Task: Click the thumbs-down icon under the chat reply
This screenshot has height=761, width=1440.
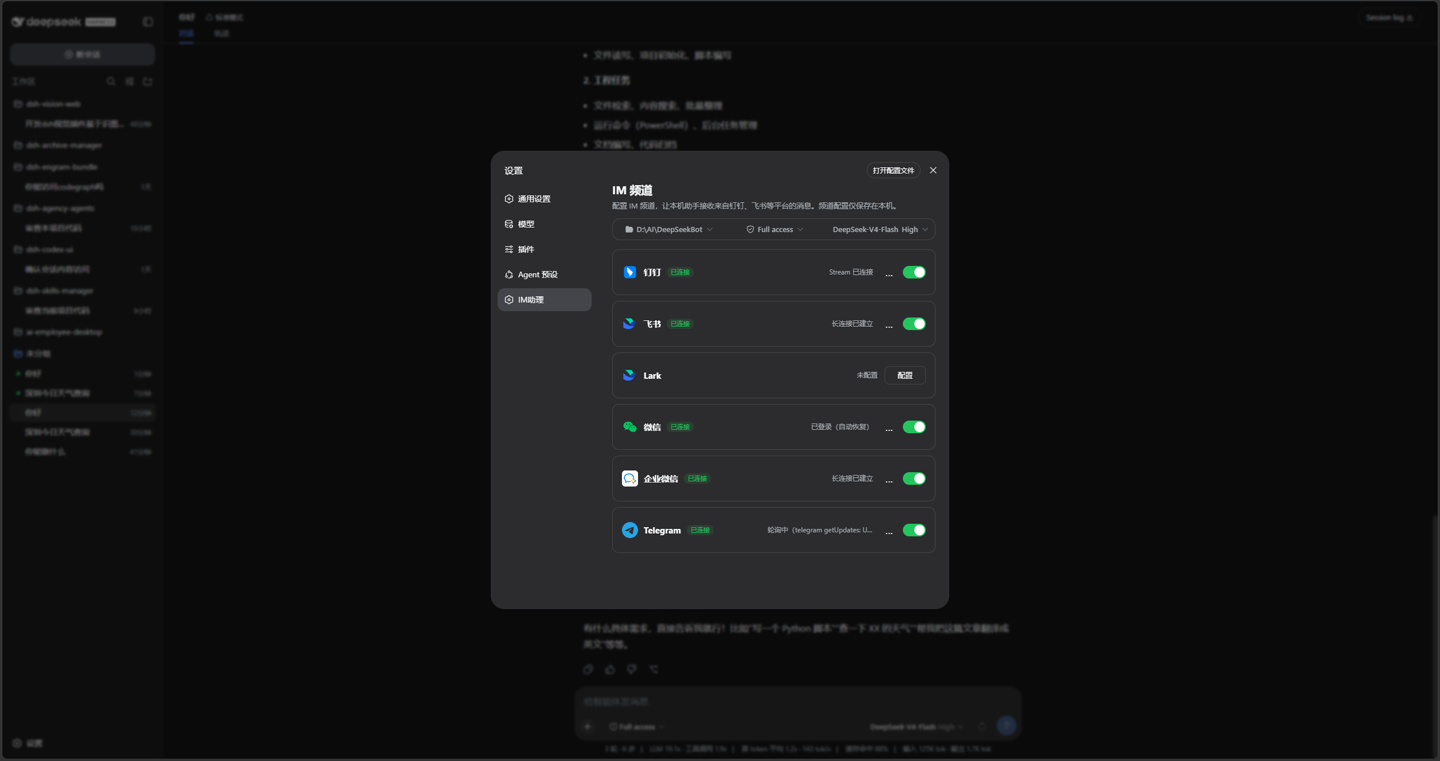Action: (632, 669)
